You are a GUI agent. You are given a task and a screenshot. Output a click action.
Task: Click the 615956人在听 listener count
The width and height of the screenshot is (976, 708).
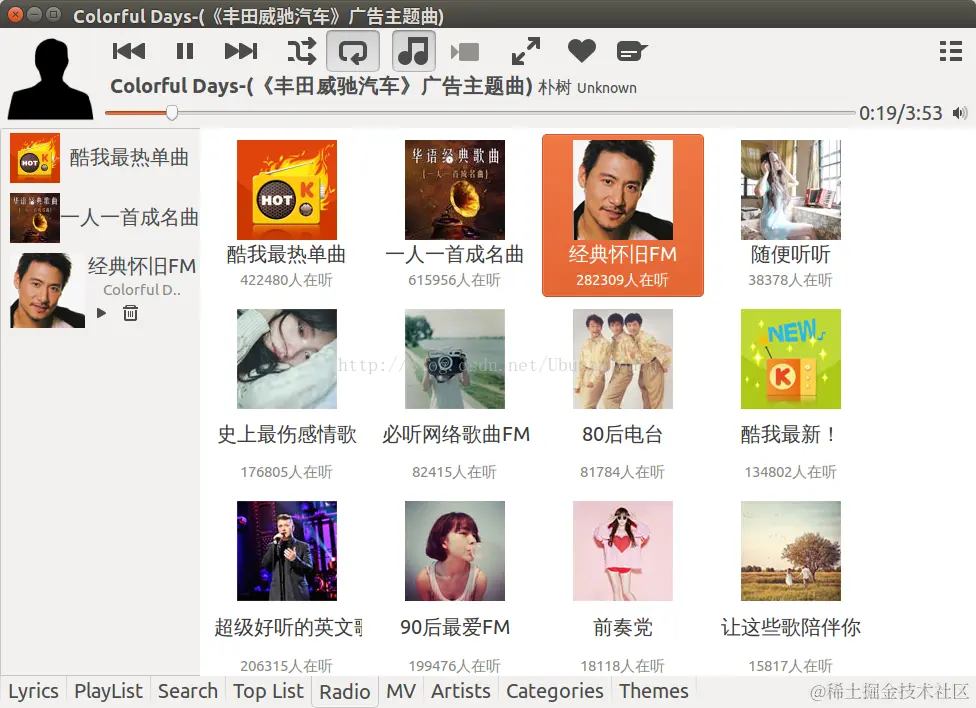(x=454, y=280)
